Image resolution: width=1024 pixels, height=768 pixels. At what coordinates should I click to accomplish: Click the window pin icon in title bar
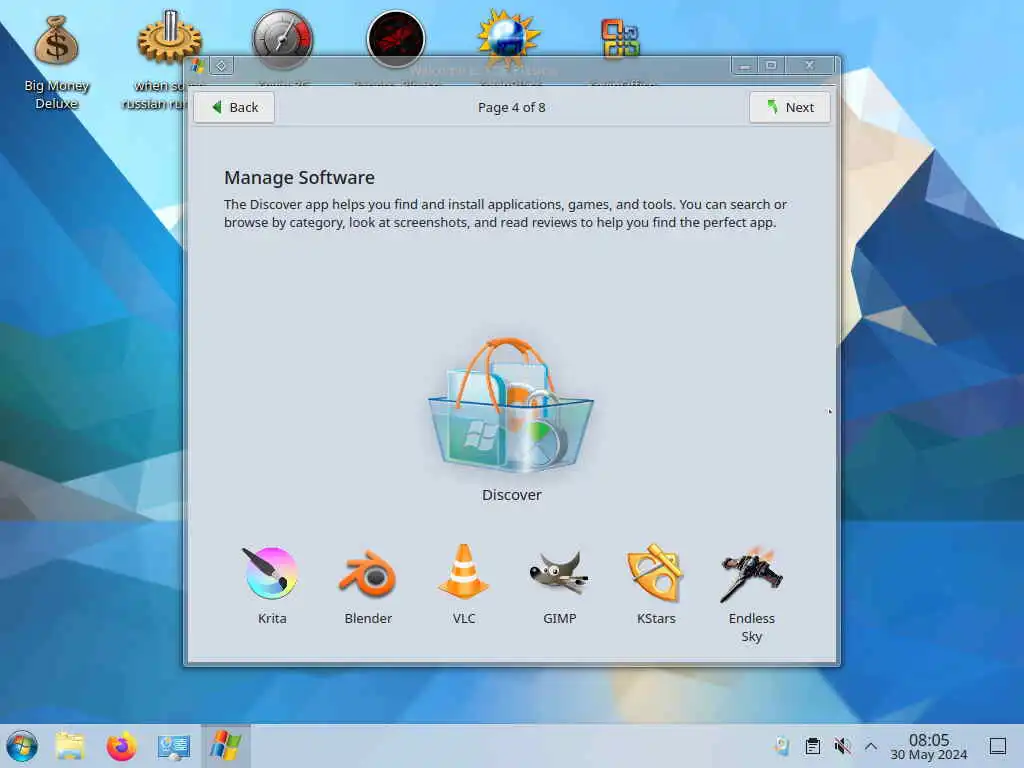(221, 66)
